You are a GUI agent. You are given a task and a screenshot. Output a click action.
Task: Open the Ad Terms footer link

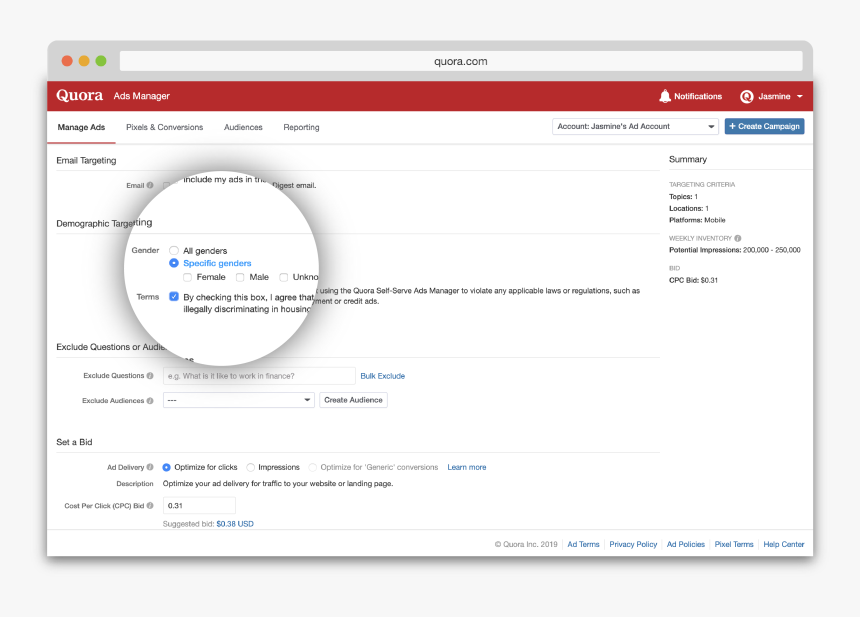click(584, 545)
